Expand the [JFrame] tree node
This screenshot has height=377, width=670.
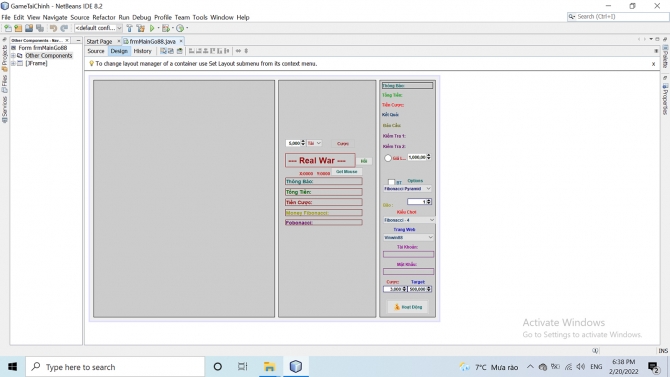pos(13,63)
